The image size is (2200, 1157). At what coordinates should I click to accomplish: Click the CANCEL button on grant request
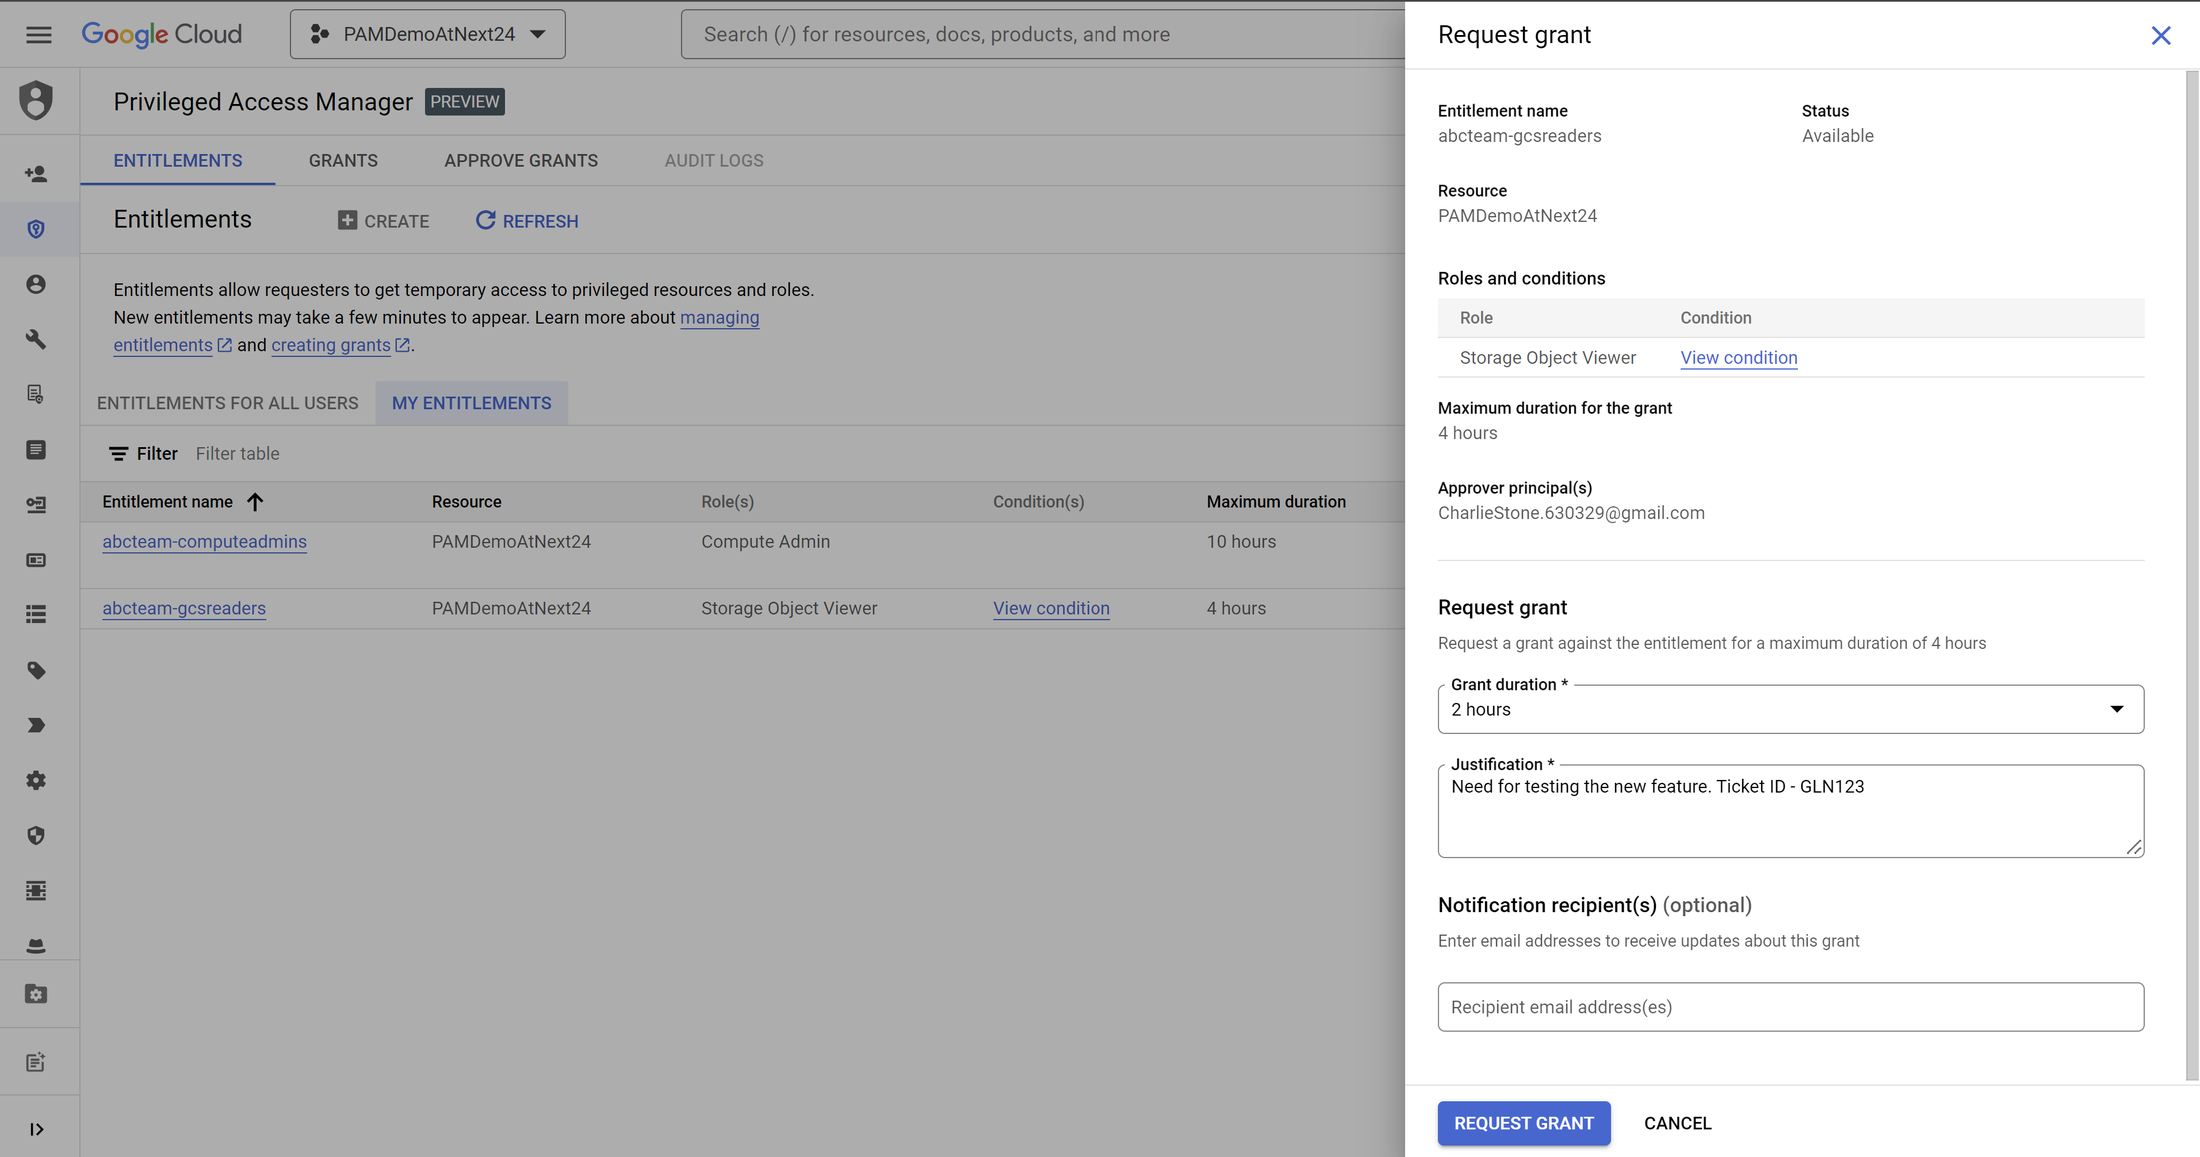pos(1678,1122)
